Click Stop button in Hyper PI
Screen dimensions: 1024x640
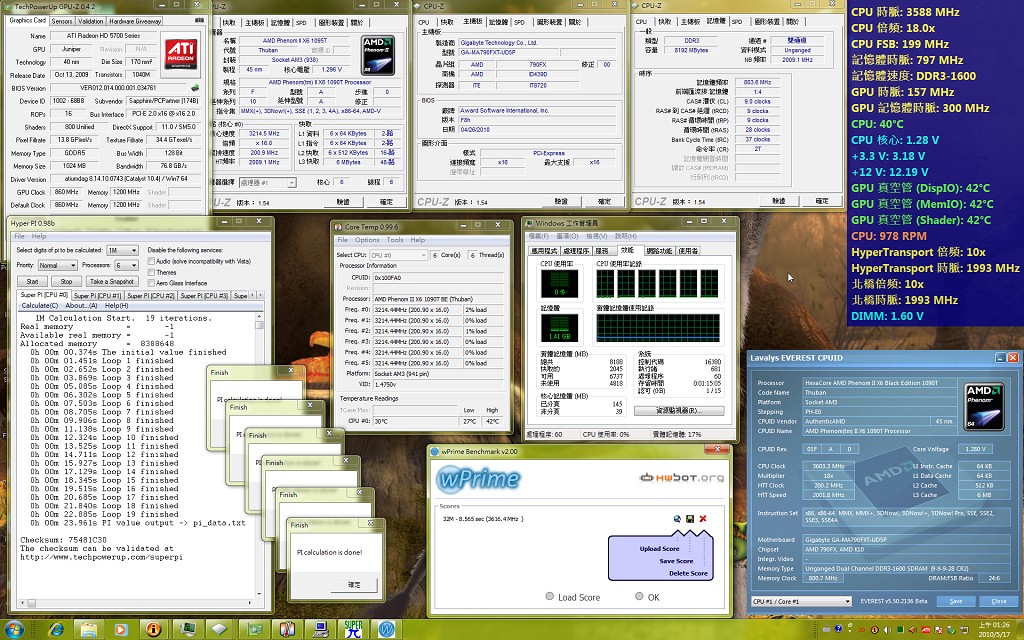(x=67, y=281)
